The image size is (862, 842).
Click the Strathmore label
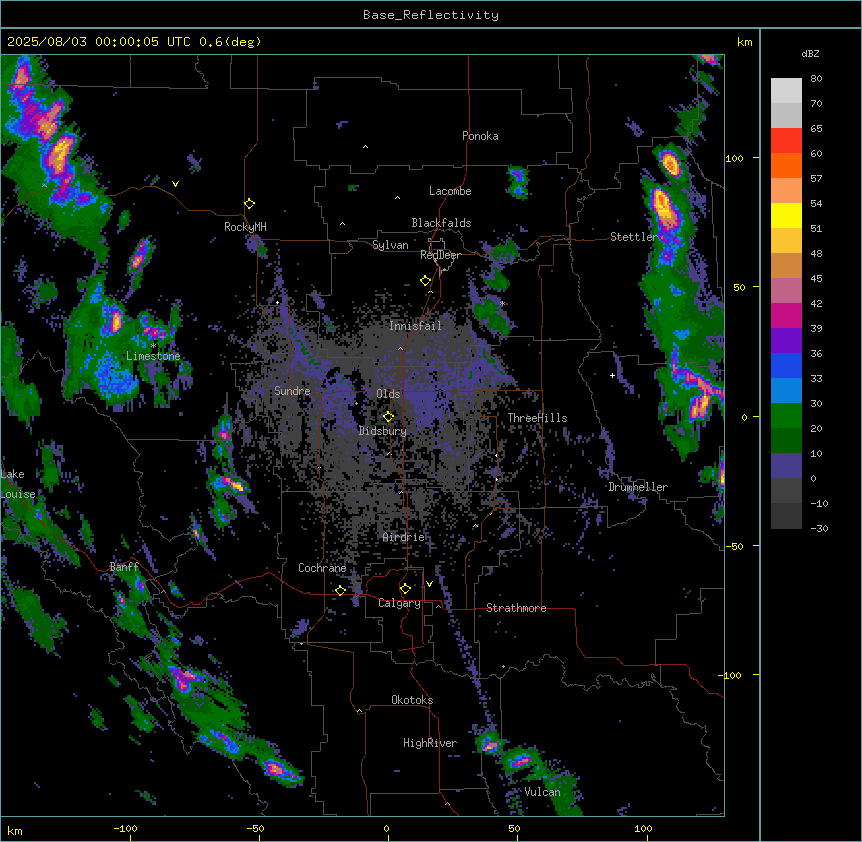click(516, 608)
